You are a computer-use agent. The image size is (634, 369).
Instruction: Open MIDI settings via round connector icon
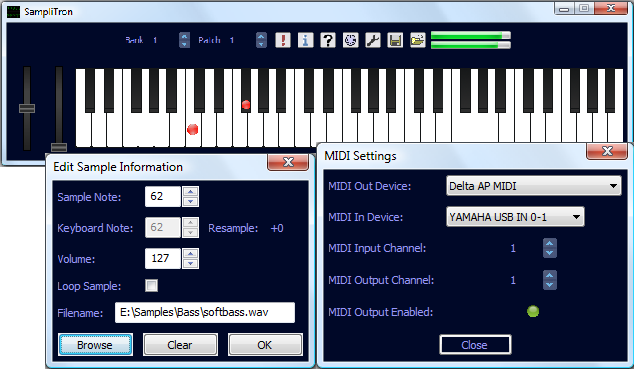(x=351, y=40)
